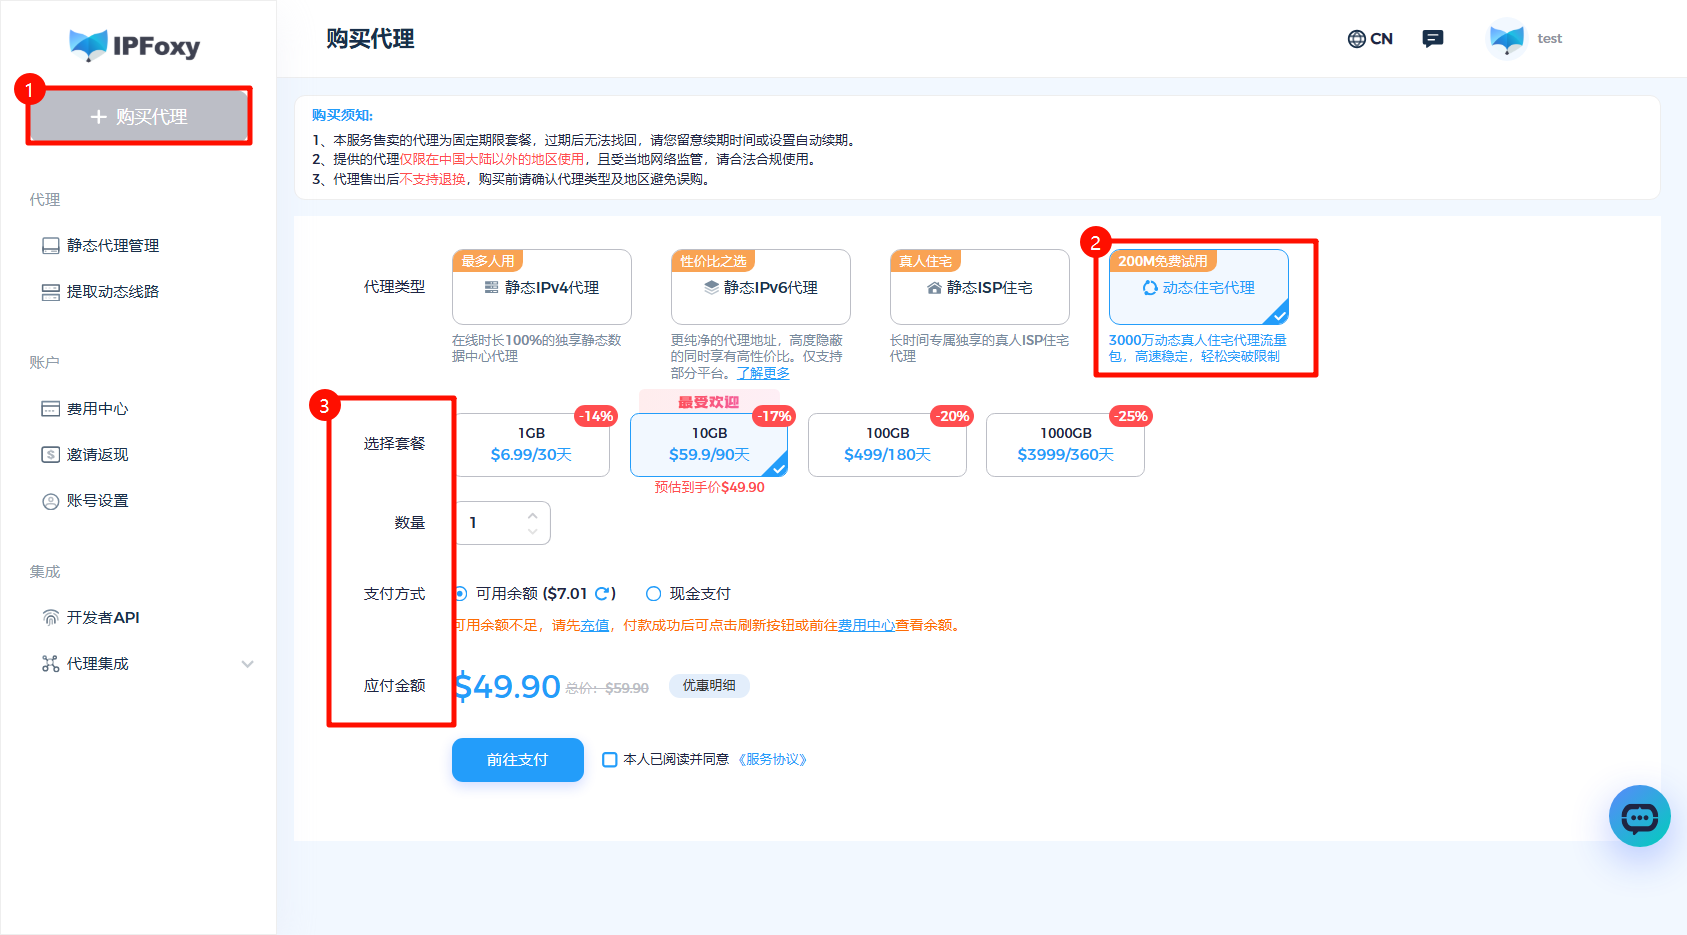This screenshot has height=935, width=1687.
Task: Select 可用余额 as payment method
Action: click(459, 593)
